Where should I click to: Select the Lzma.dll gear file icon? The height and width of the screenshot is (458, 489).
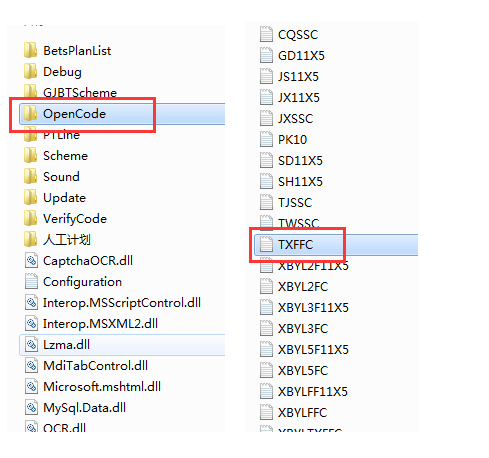click(x=31, y=345)
